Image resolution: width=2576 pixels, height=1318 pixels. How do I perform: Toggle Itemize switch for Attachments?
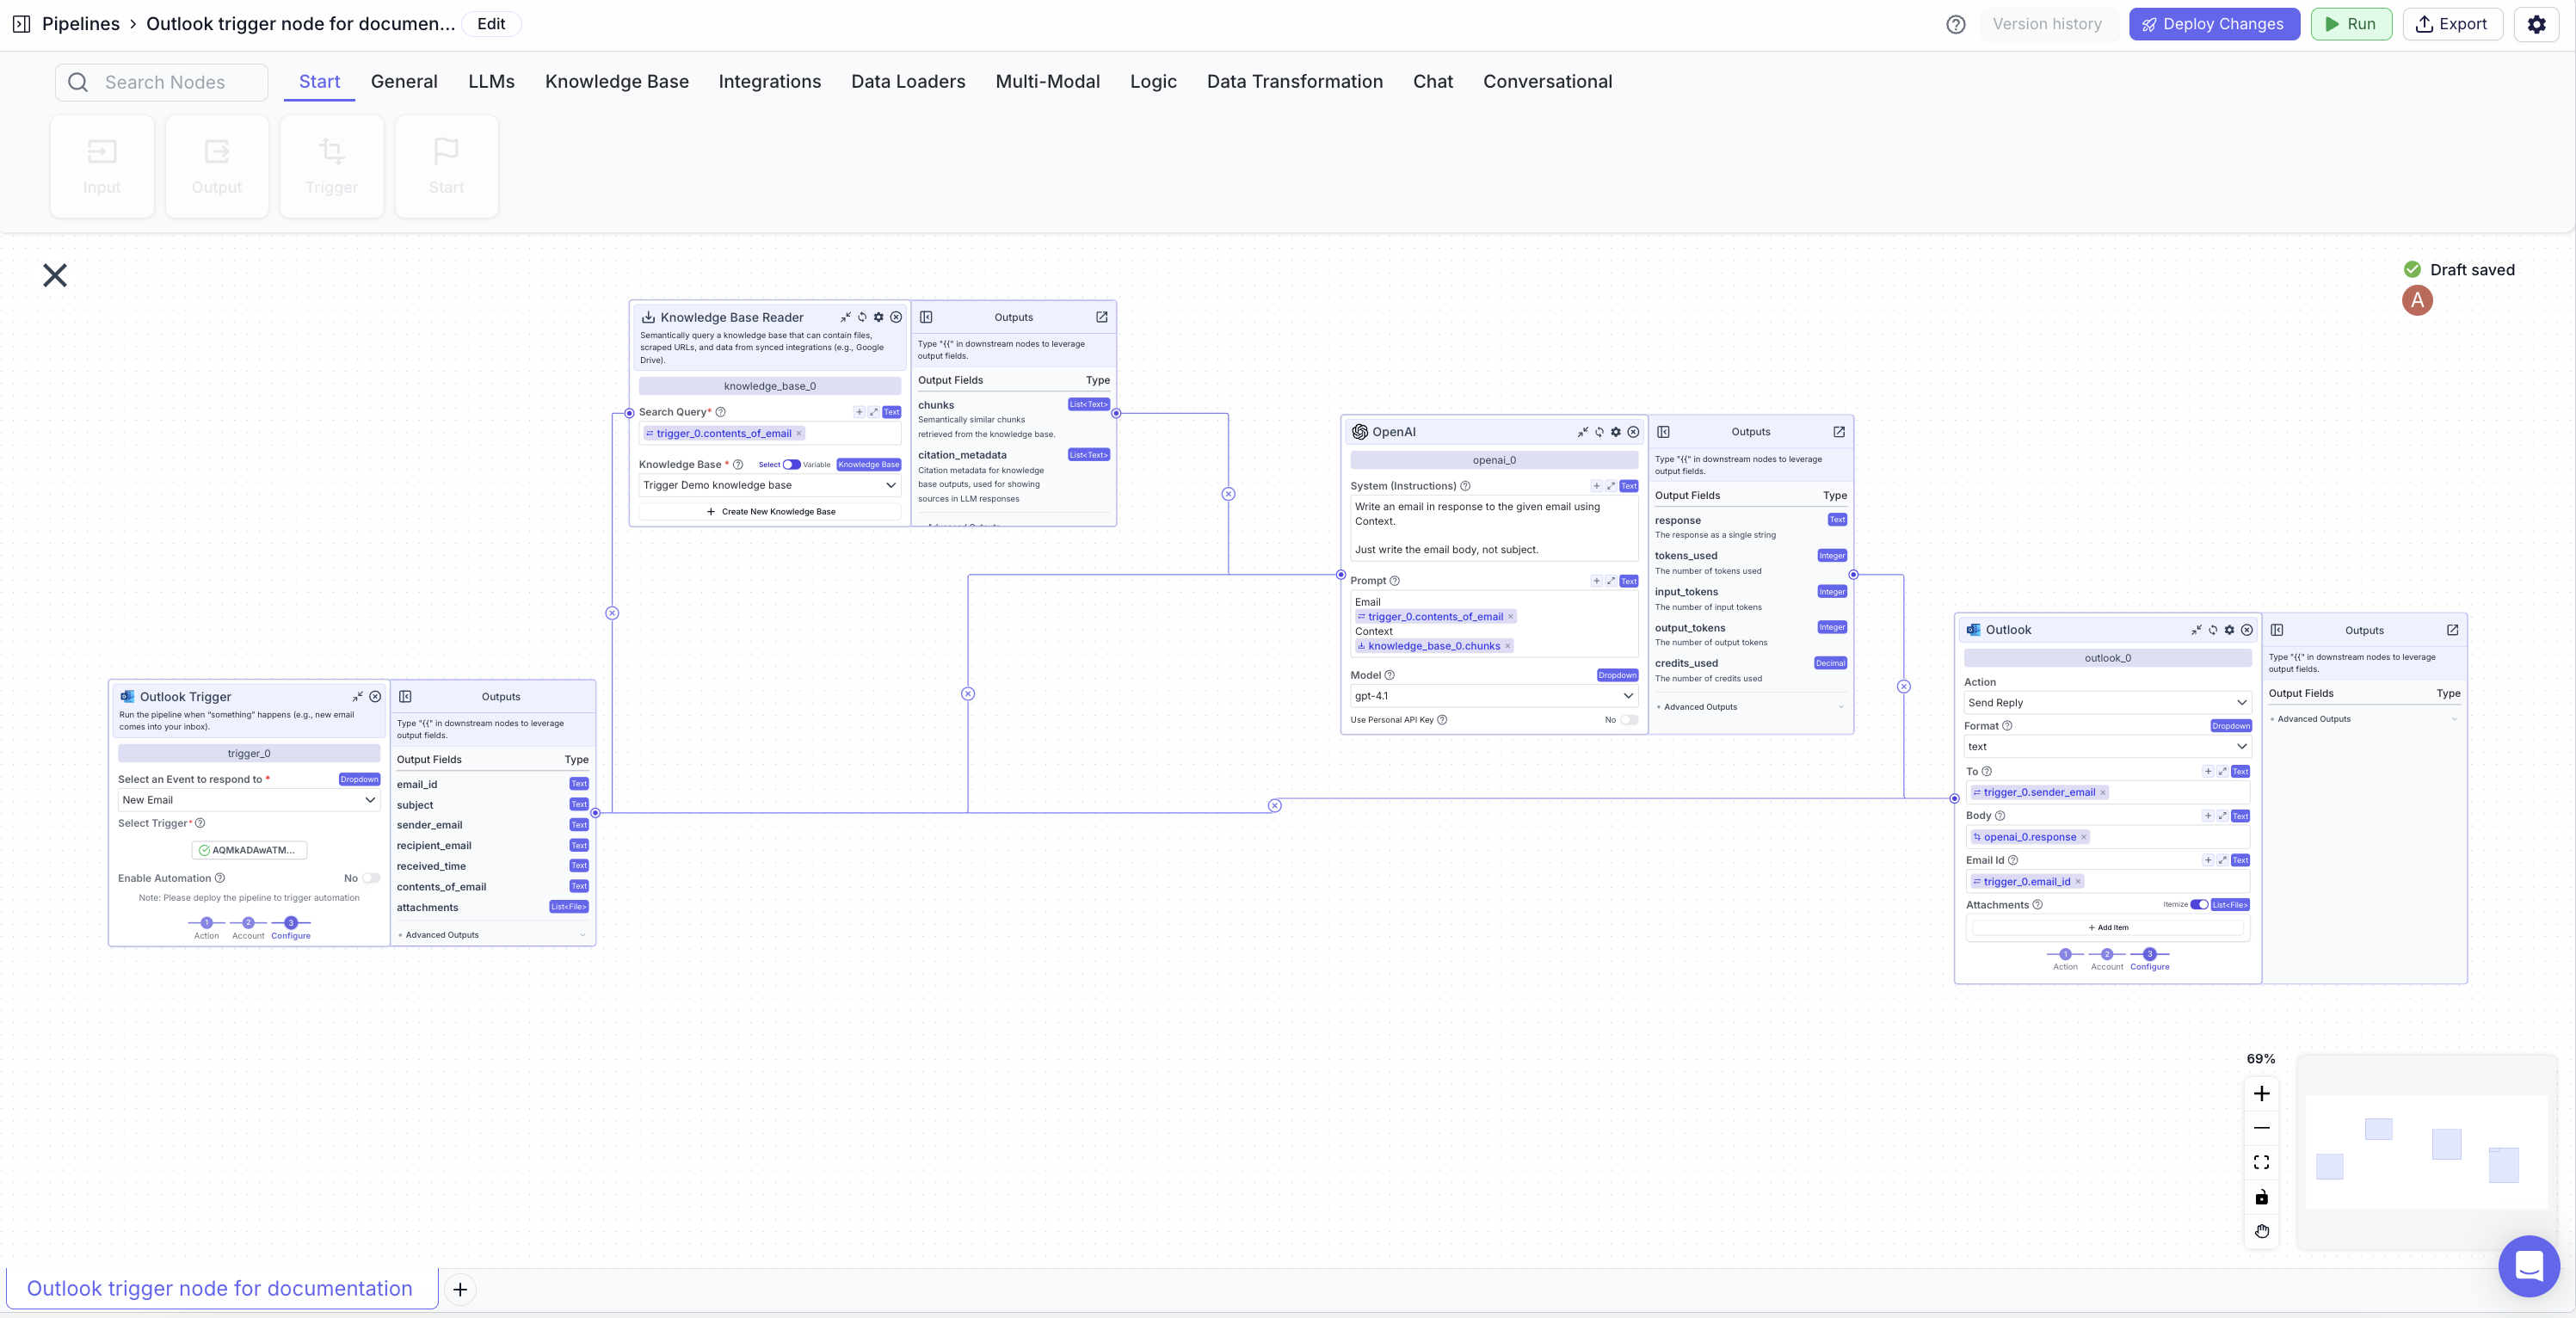tap(2199, 905)
